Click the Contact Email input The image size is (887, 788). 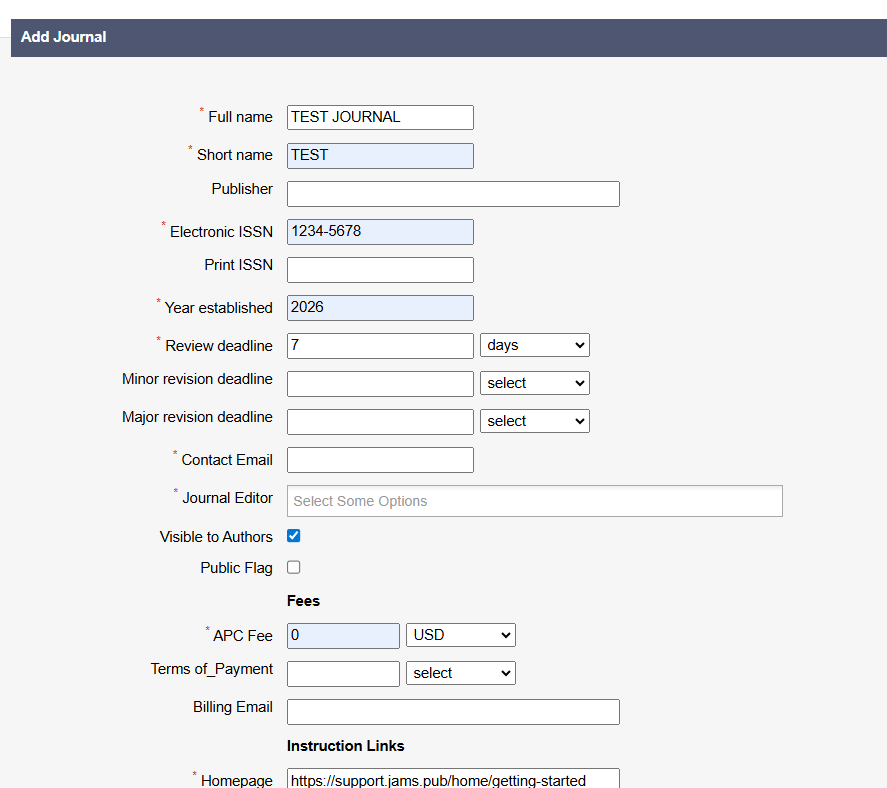(380, 459)
